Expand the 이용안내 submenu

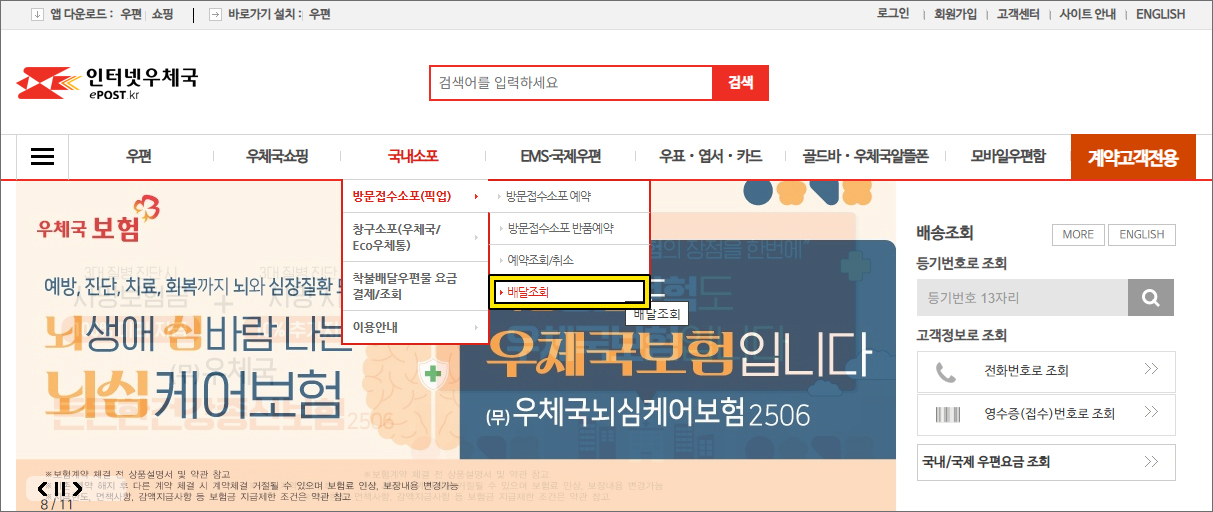click(x=415, y=327)
